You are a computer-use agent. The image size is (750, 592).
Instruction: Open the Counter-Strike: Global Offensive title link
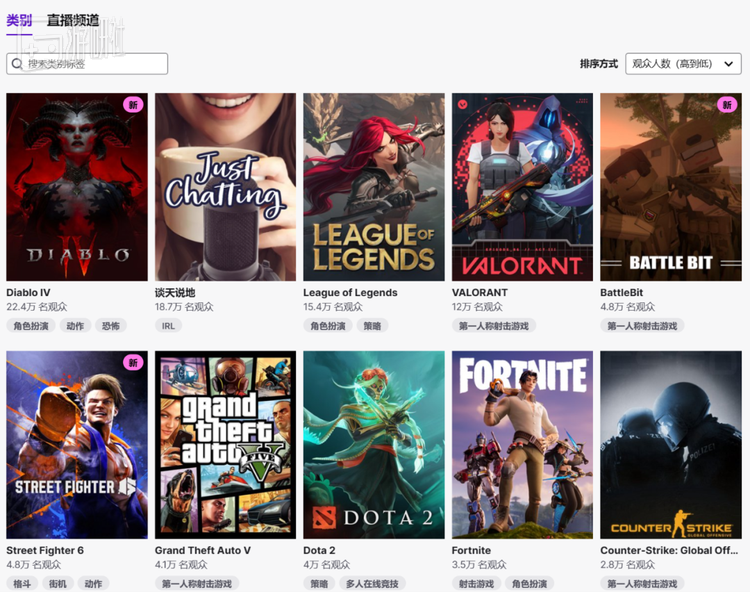[669, 550]
